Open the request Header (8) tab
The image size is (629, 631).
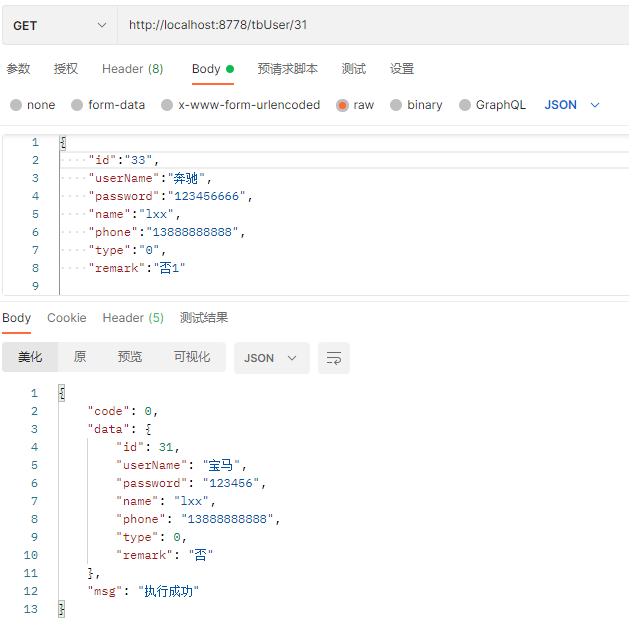coord(132,69)
